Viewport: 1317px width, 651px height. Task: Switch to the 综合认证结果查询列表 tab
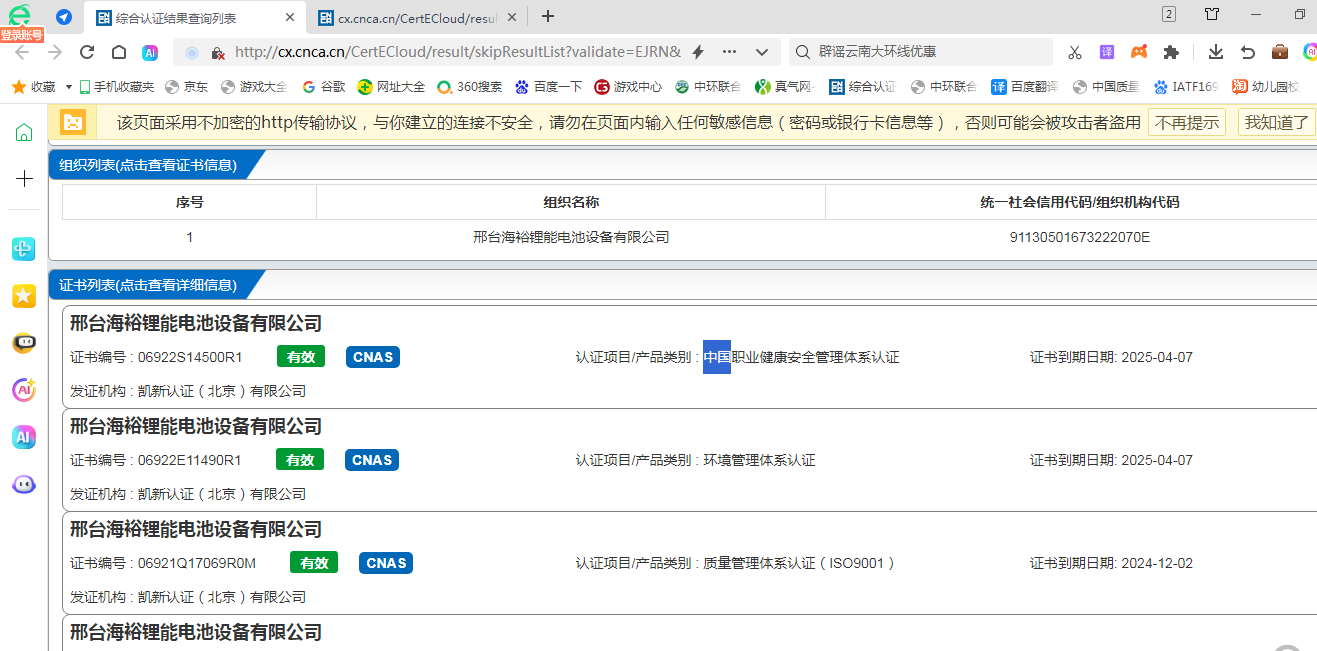coord(195,17)
